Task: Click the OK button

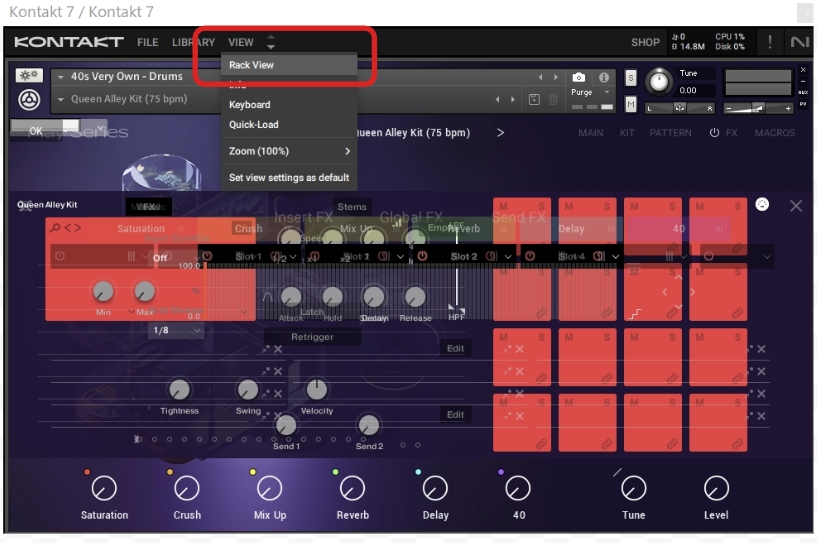Action: 36,130
